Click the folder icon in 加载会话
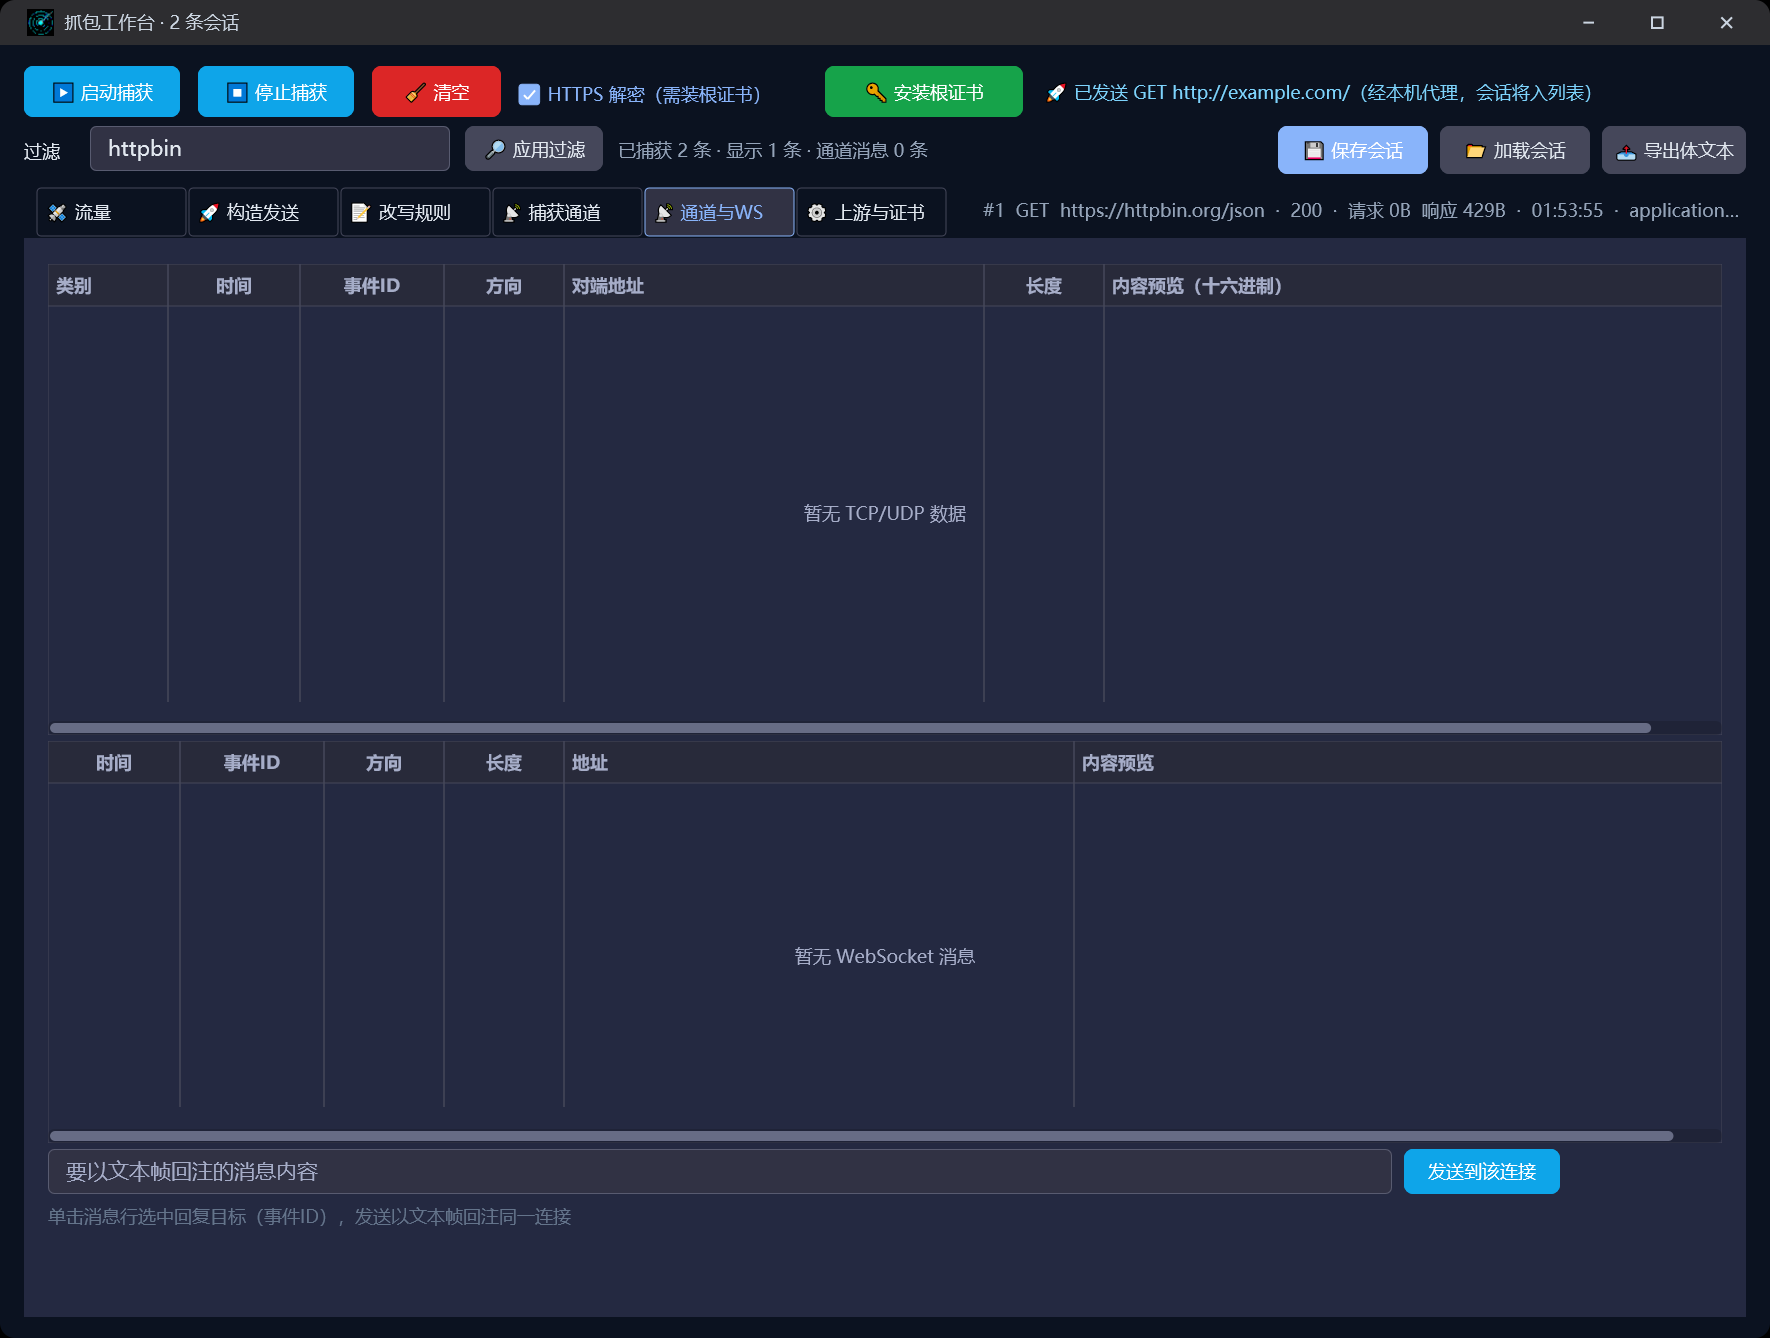The width and height of the screenshot is (1770, 1338). tap(1475, 151)
